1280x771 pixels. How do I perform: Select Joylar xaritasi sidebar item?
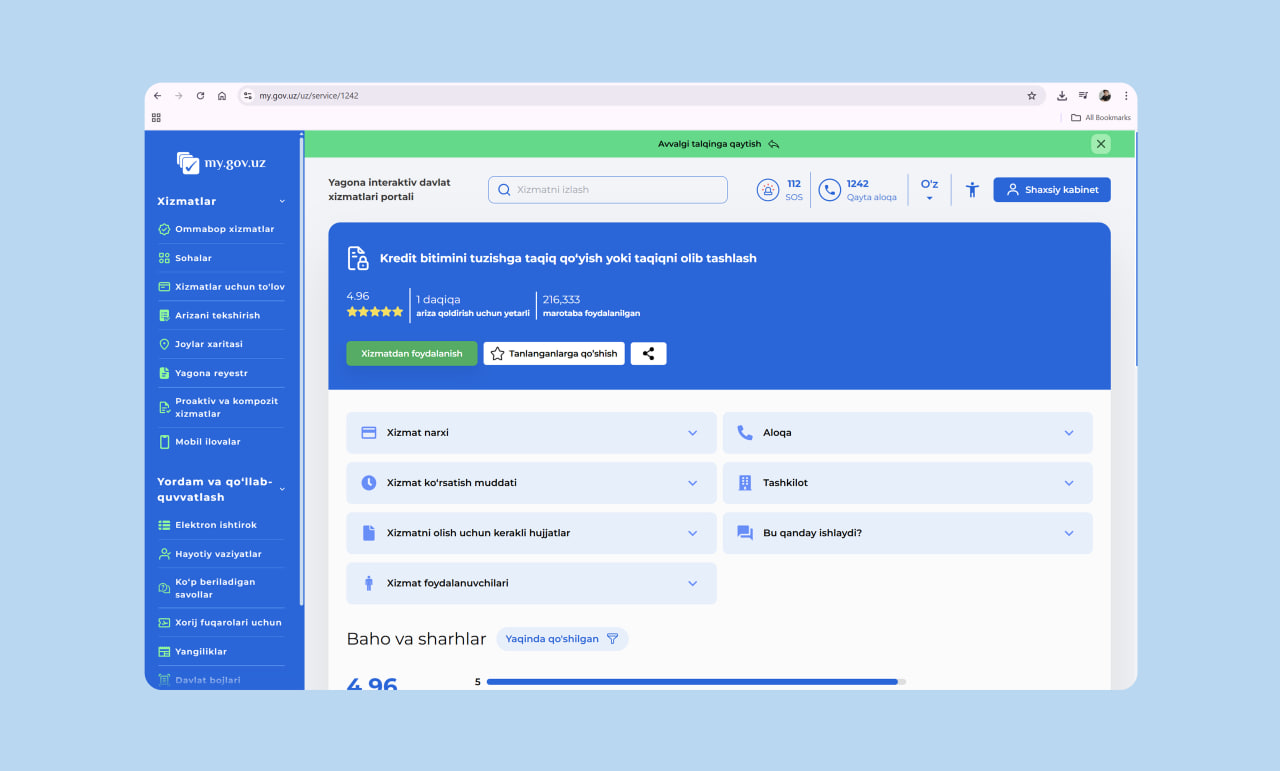[x=208, y=344]
